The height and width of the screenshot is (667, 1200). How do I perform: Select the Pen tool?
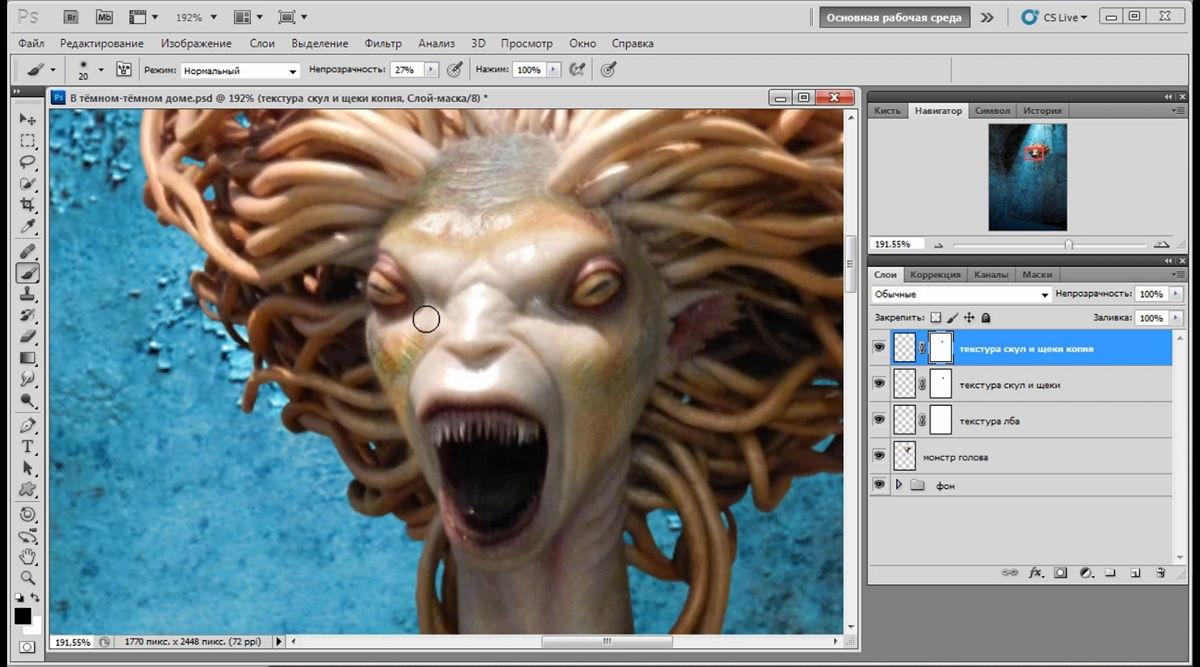coord(27,425)
